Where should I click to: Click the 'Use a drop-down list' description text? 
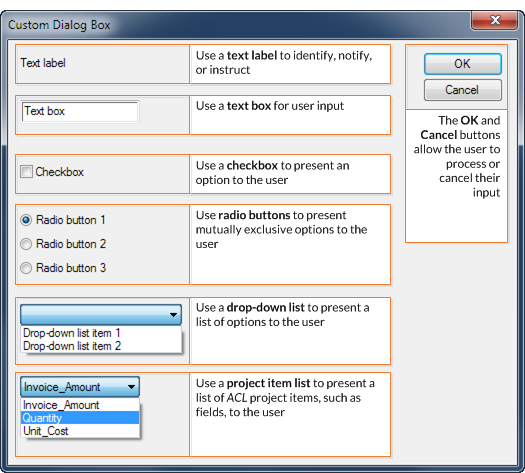282,315
